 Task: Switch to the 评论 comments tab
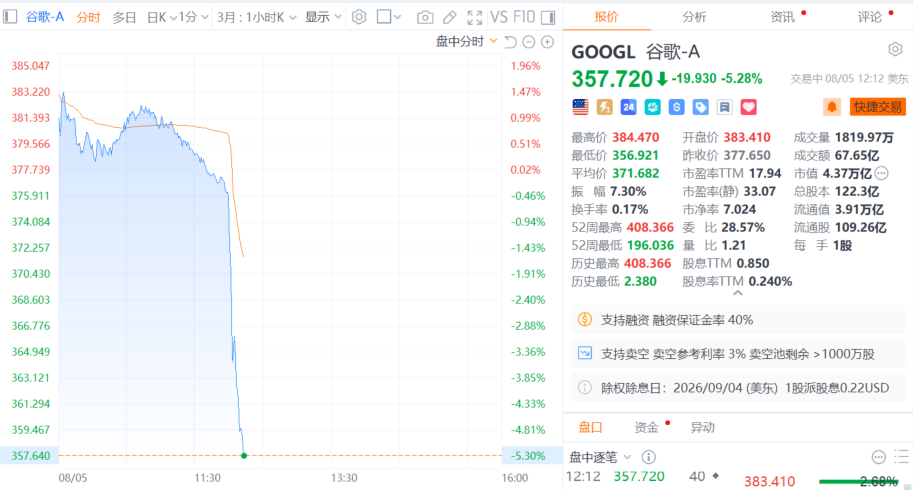click(869, 17)
